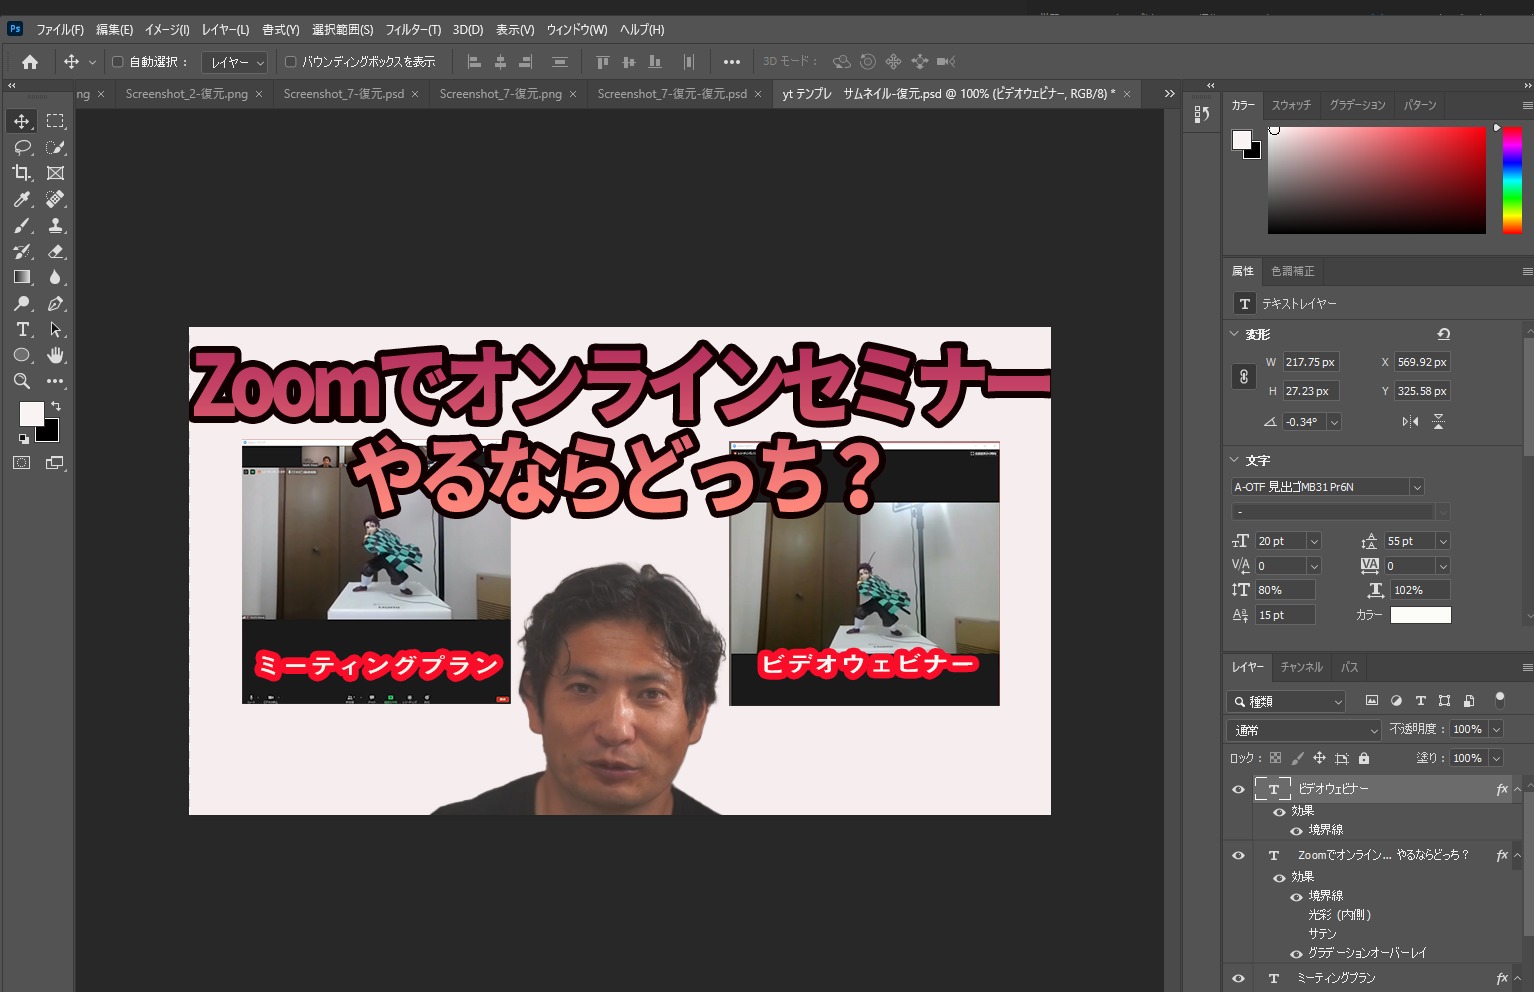Select the Lasso tool

click(22, 147)
